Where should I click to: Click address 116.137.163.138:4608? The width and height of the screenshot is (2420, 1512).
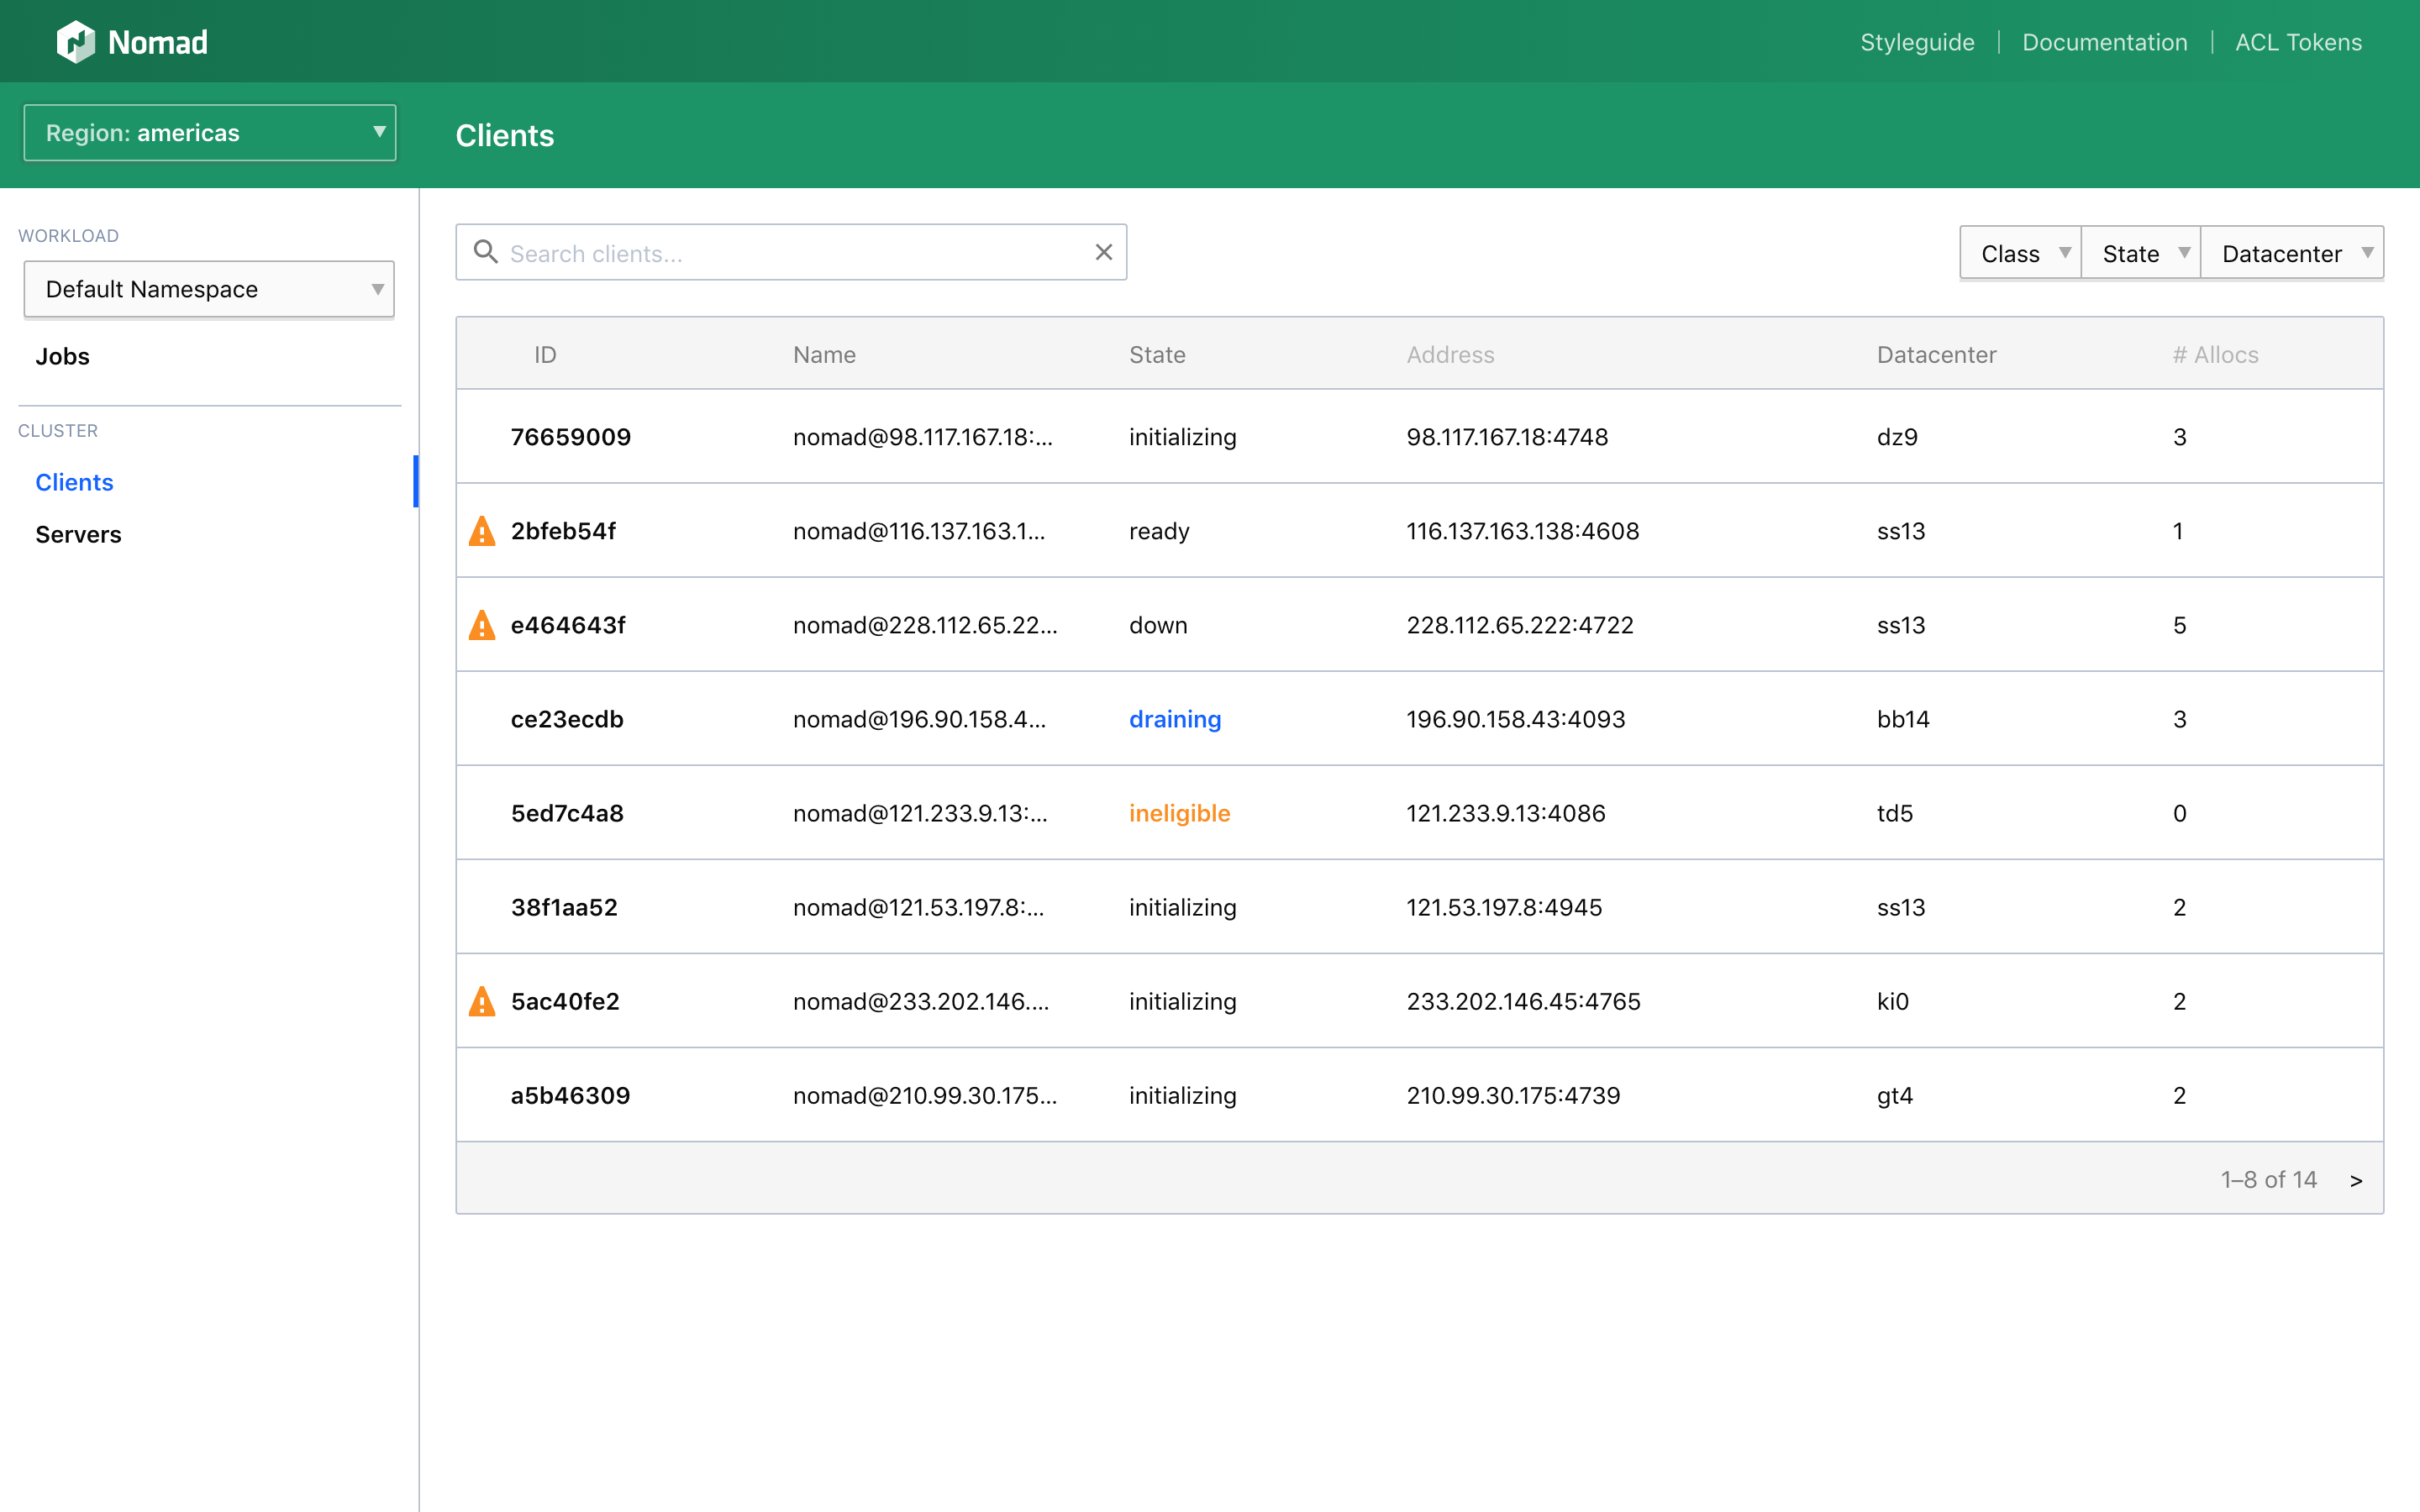coord(1523,531)
